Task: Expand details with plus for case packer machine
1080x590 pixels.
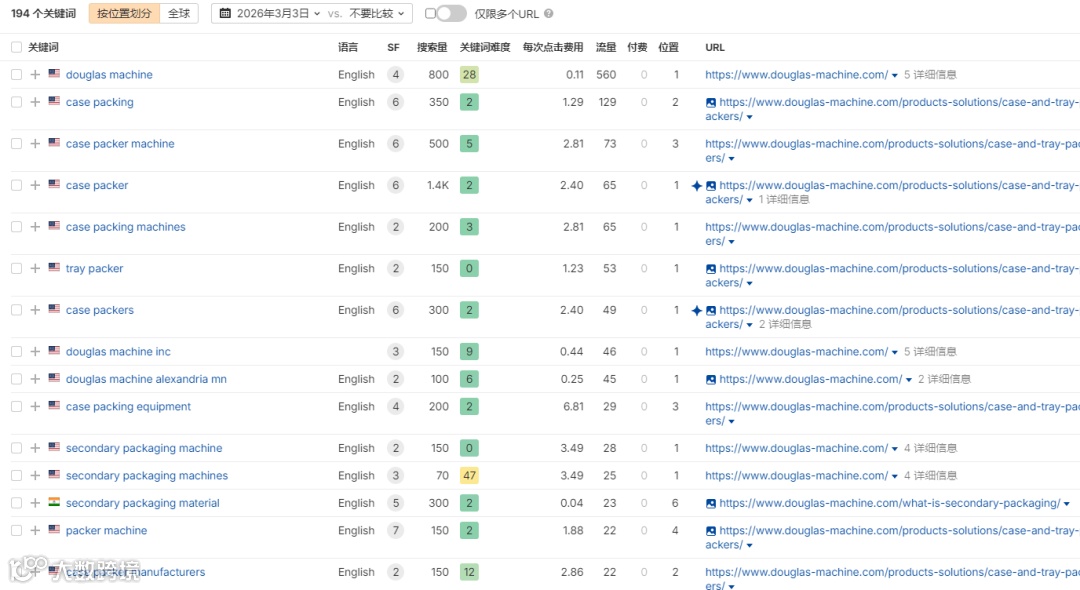Action: click(x=35, y=143)
